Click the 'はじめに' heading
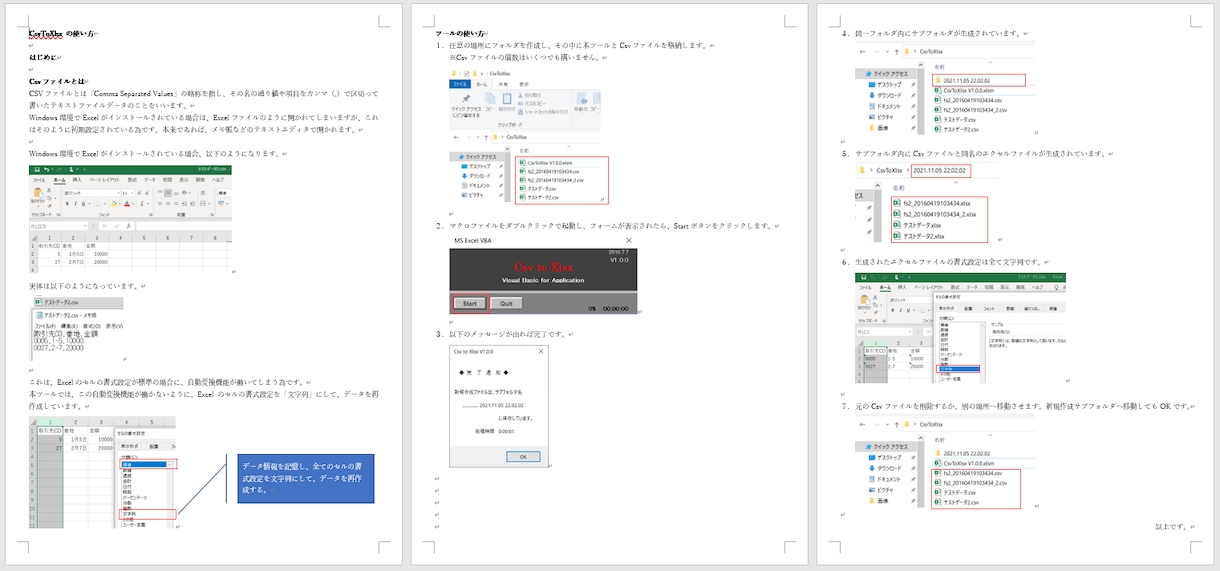The width and height of the screenshot is (1220, 571). (x=42, y=58)
